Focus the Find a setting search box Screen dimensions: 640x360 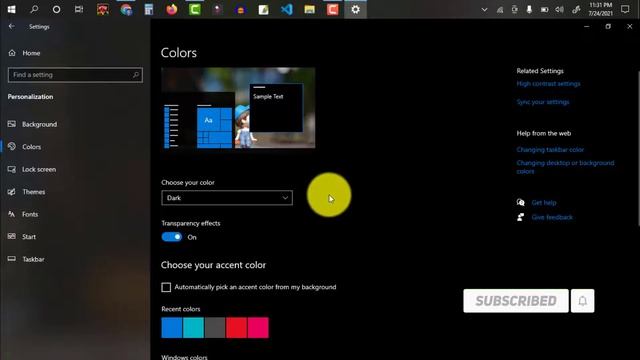pos(75,75)
